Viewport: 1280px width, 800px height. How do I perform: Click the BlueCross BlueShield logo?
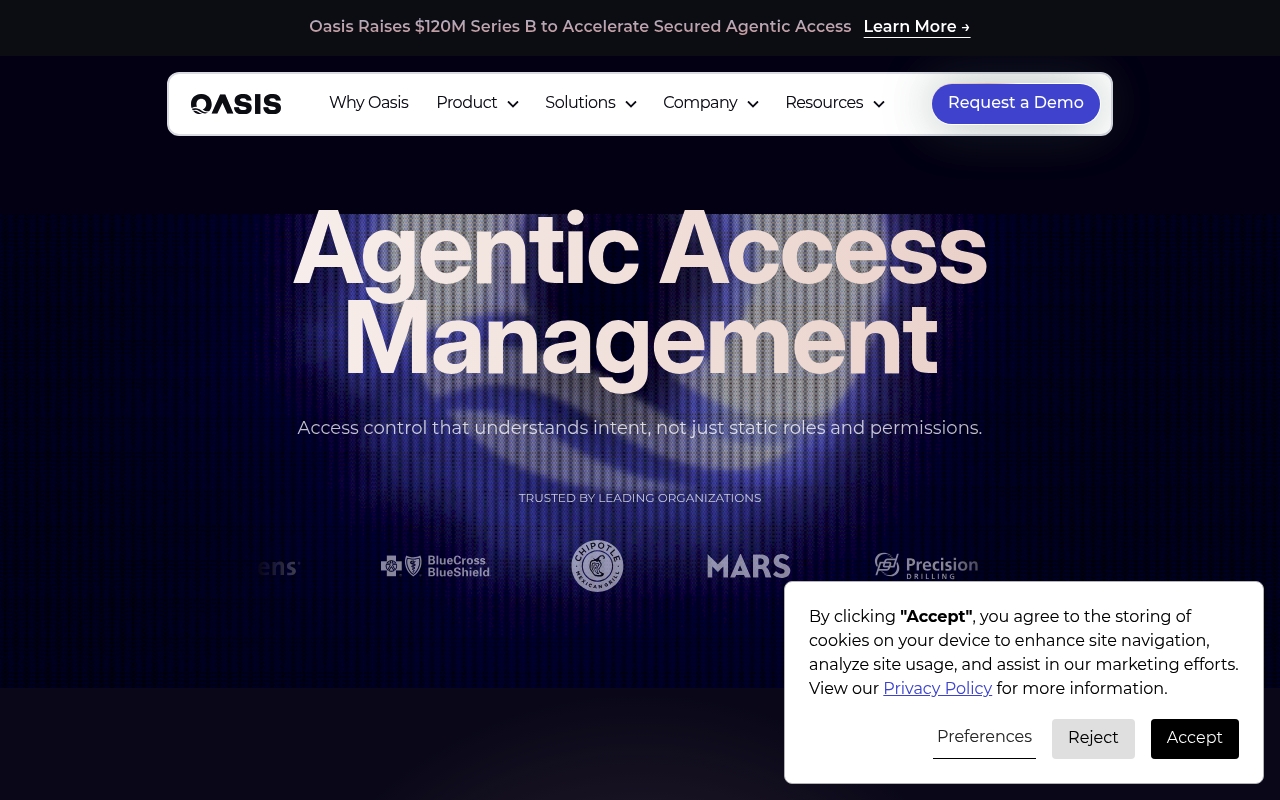436,566
